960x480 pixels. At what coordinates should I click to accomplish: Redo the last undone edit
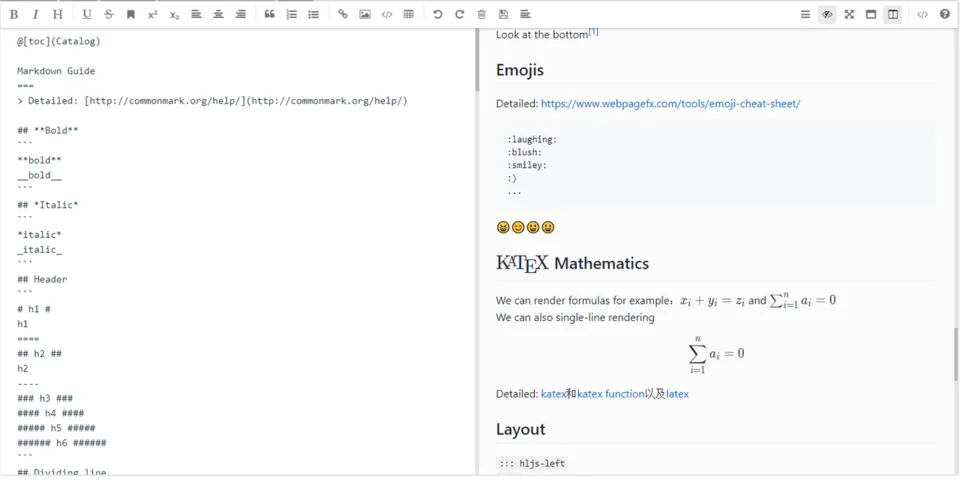(459, 15)
